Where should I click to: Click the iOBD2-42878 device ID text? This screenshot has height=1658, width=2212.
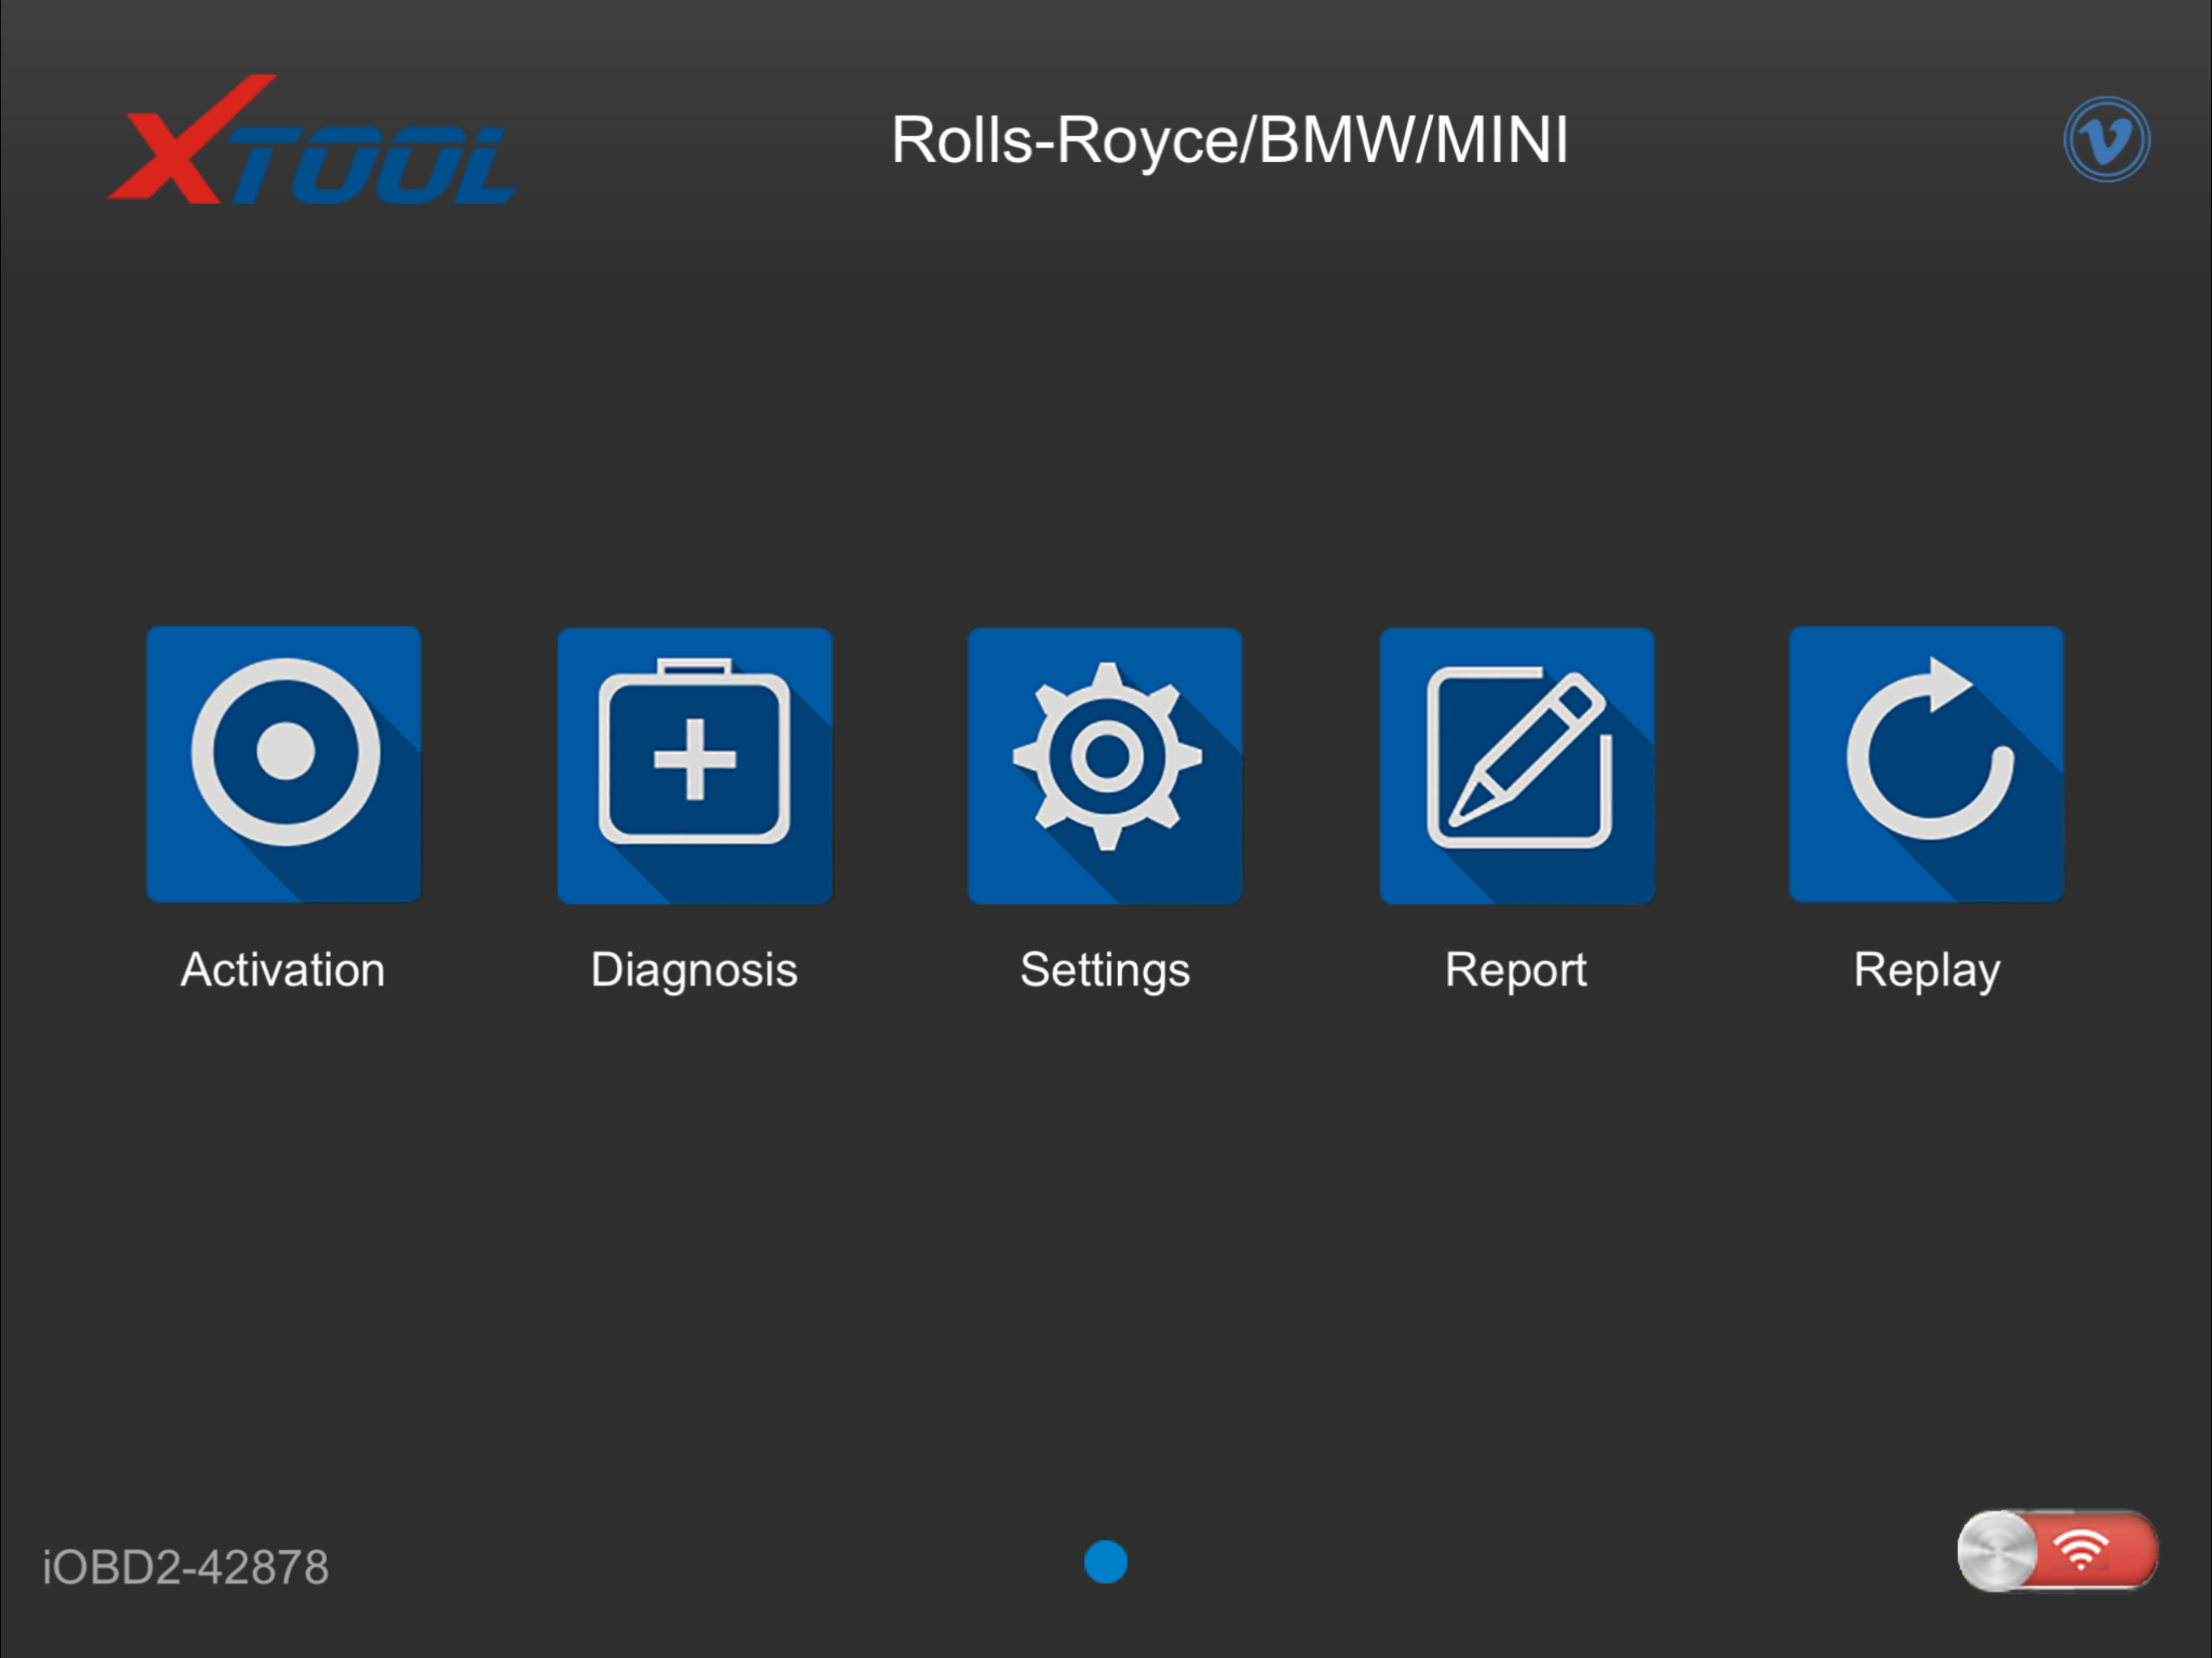[186, 1567]
